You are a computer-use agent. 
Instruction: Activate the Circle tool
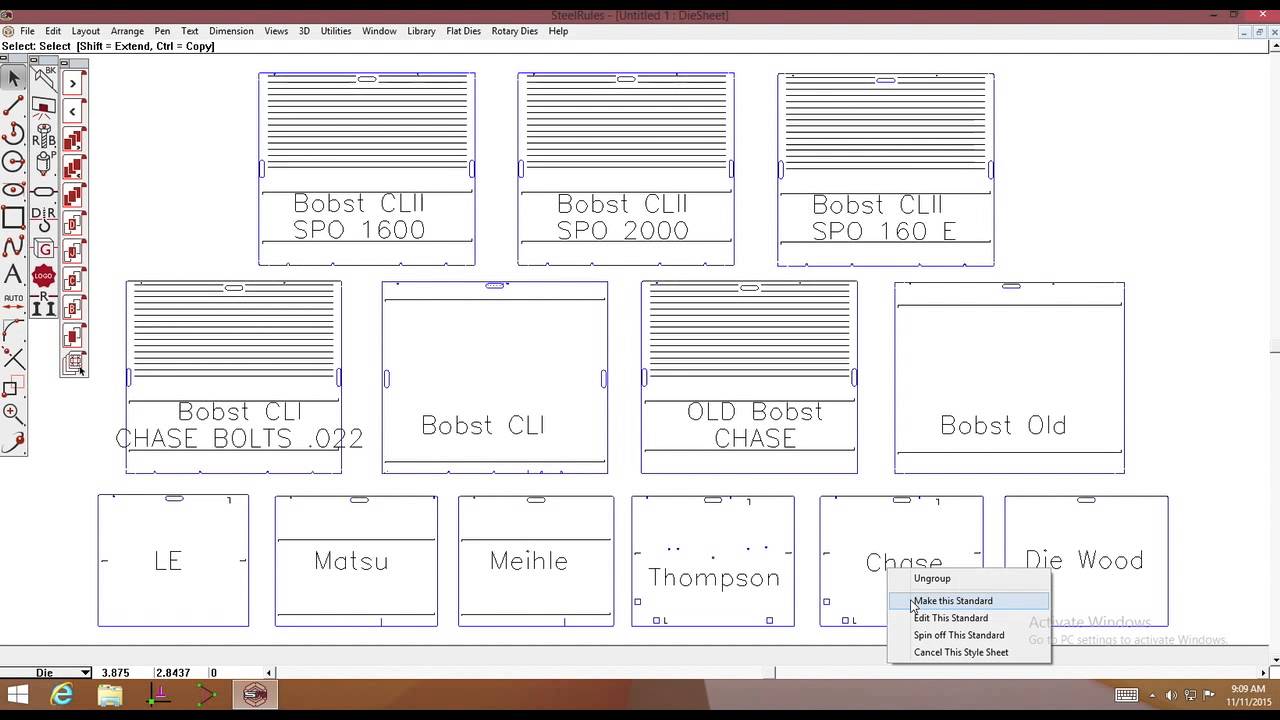(14, 161)
